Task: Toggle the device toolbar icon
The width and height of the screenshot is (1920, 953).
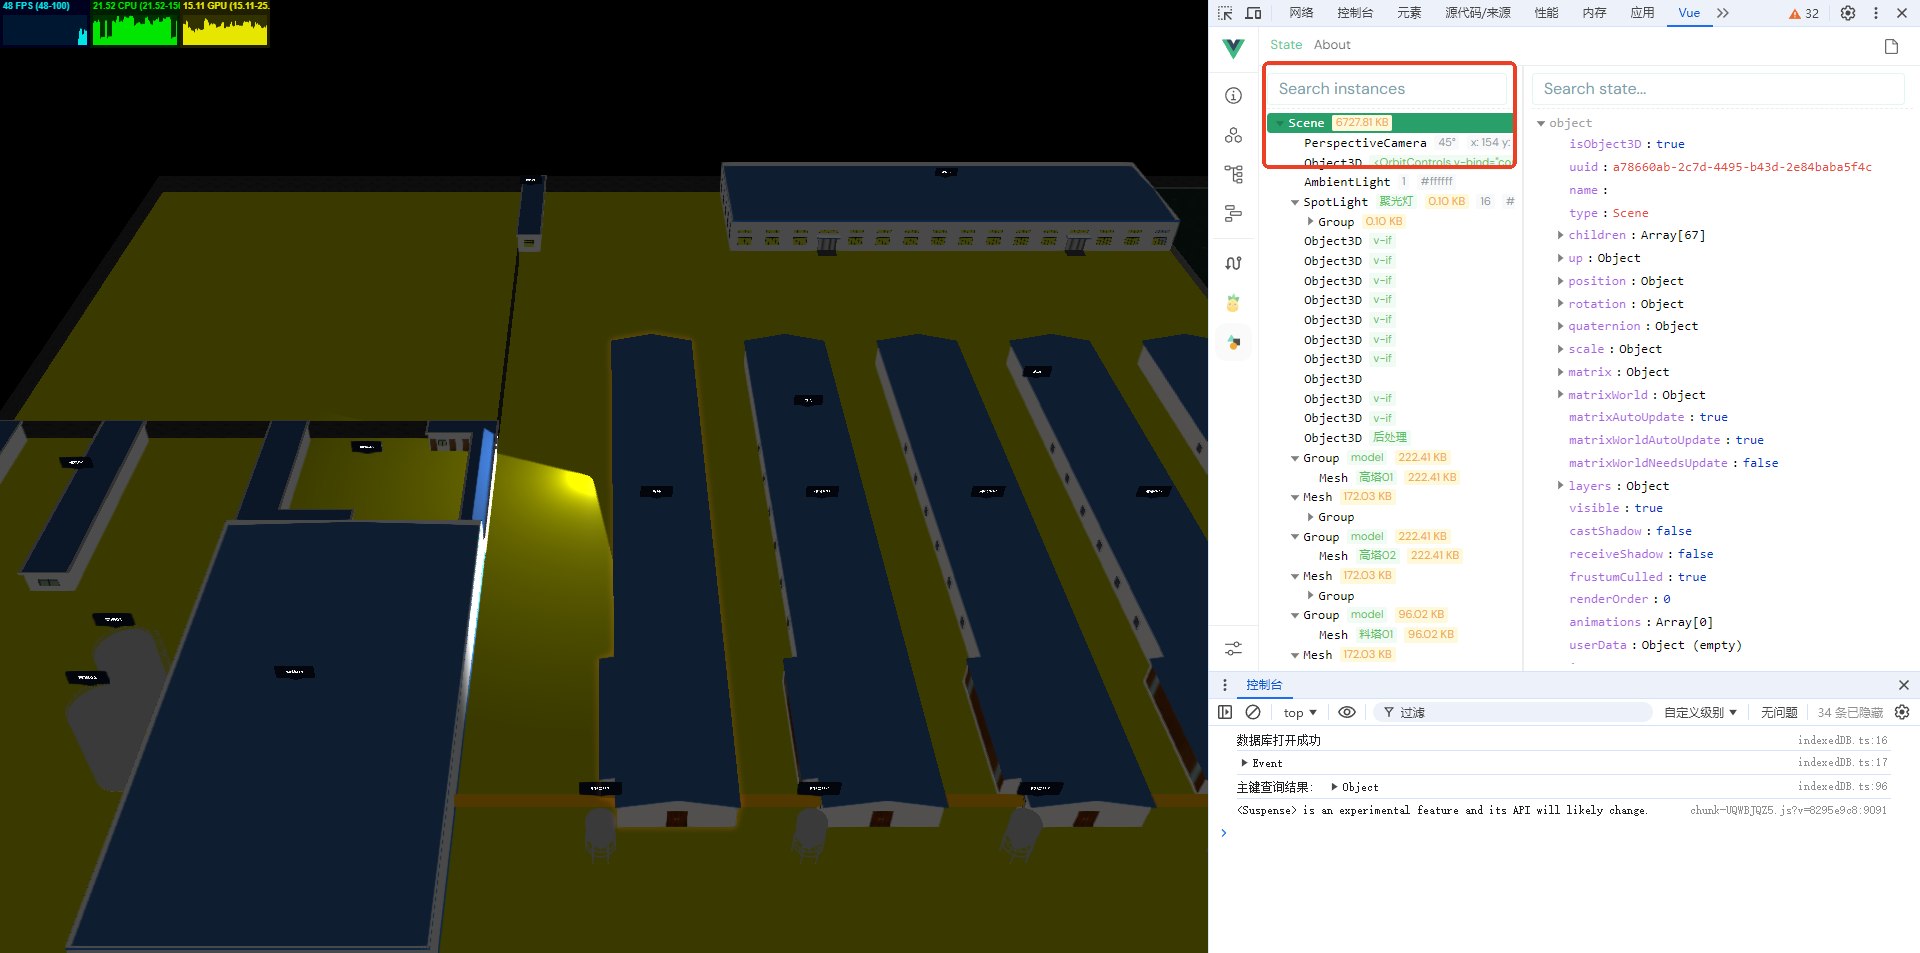Action: coord(1253,13)
